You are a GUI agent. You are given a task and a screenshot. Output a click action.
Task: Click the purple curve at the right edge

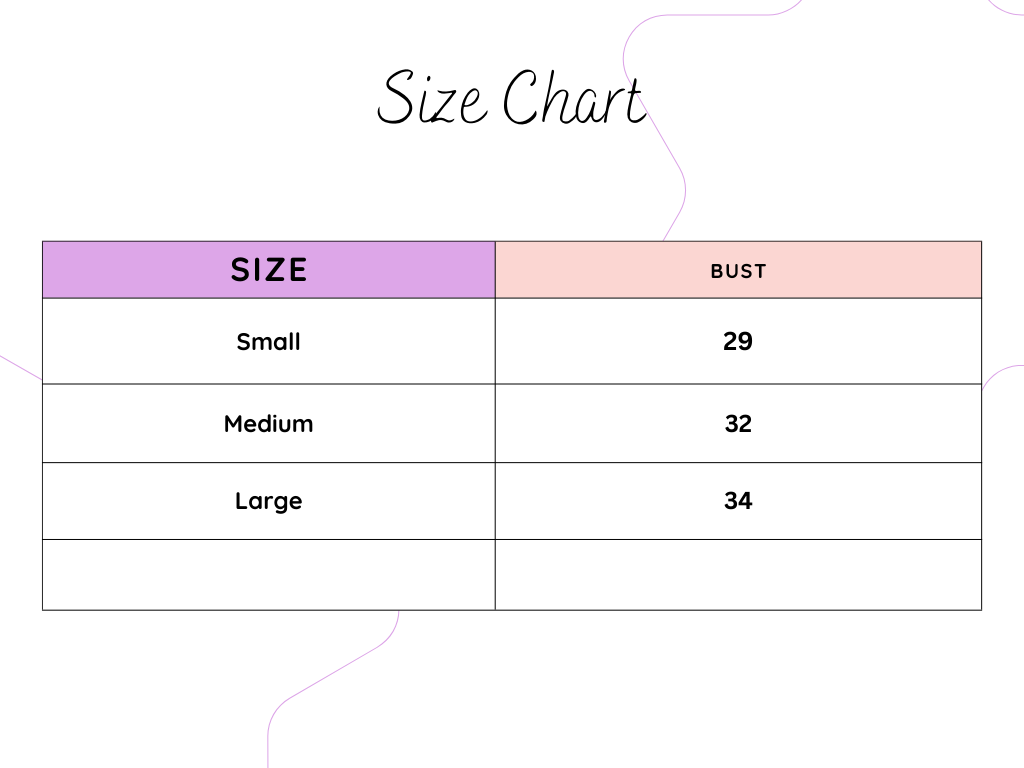click(1000, 370)
